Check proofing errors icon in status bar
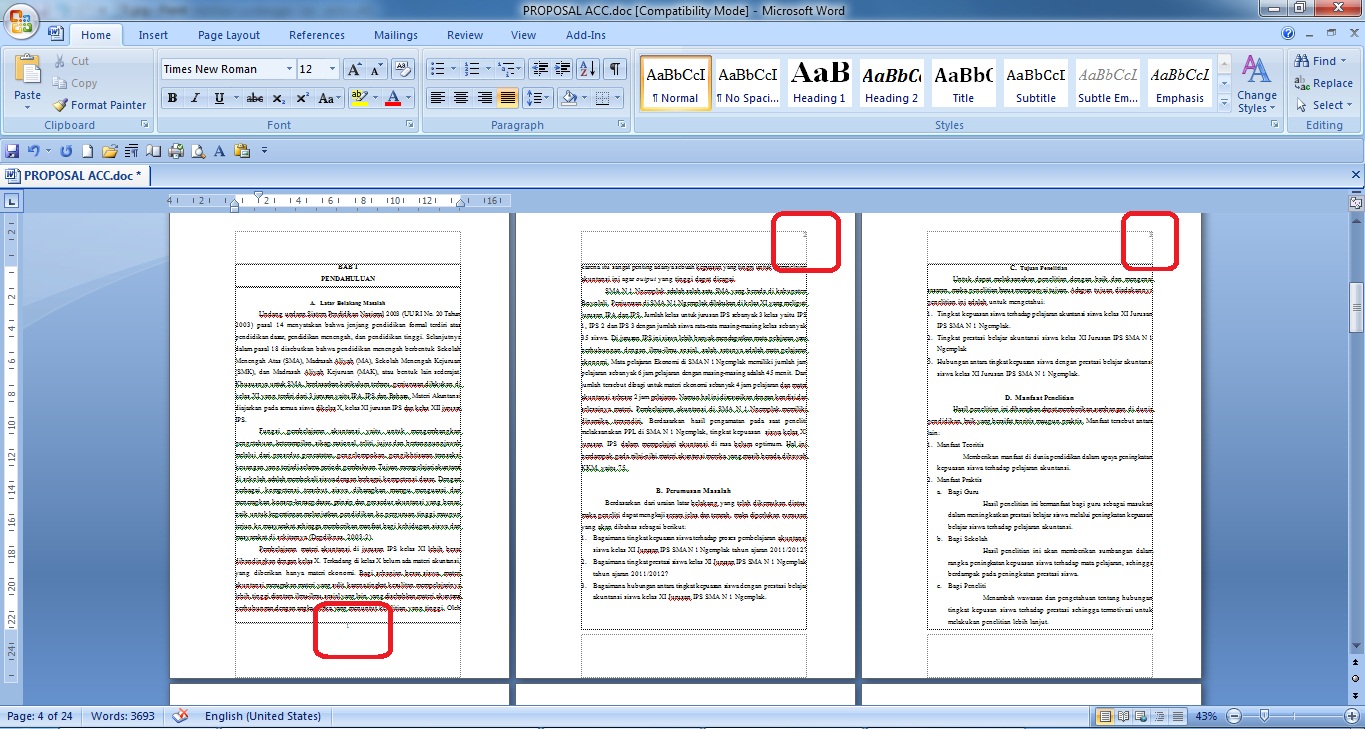The width and height of the screenshot is (1365, 729). pyautogui.click(x=180, y=716)
